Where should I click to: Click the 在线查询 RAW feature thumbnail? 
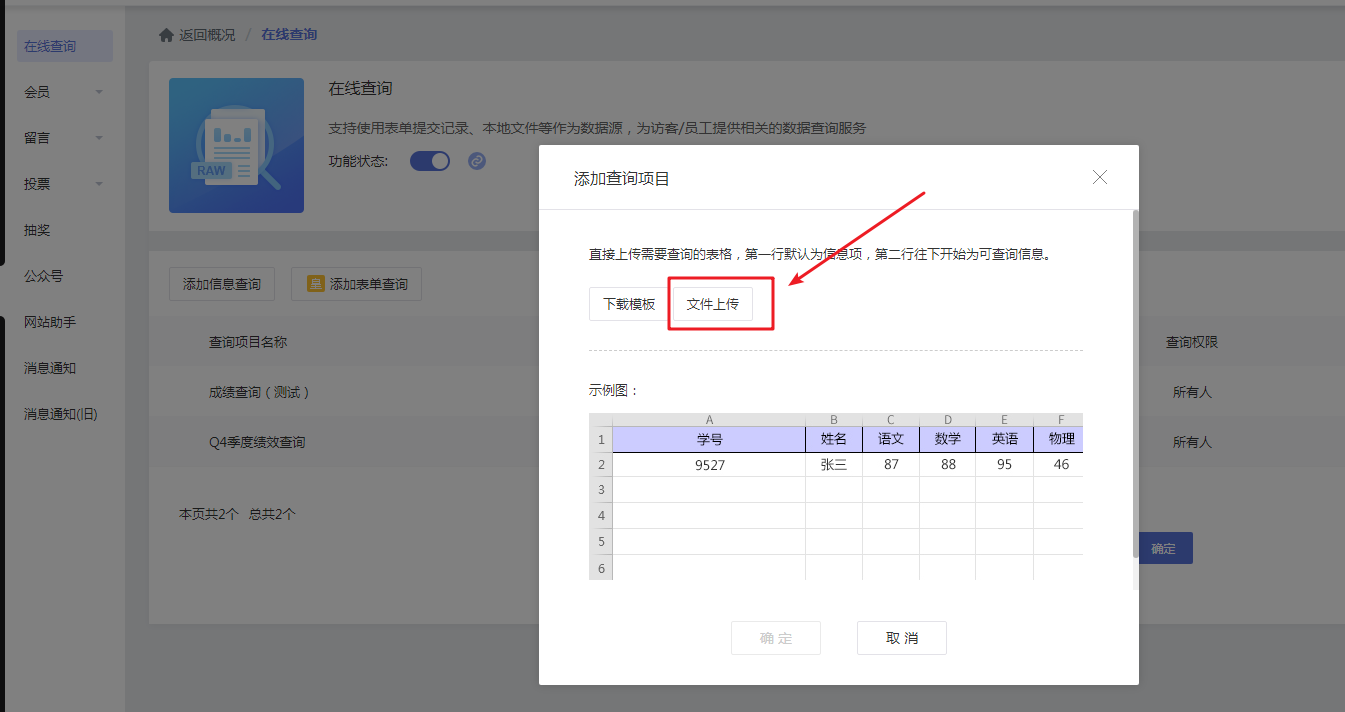click(x=236, y=145)
